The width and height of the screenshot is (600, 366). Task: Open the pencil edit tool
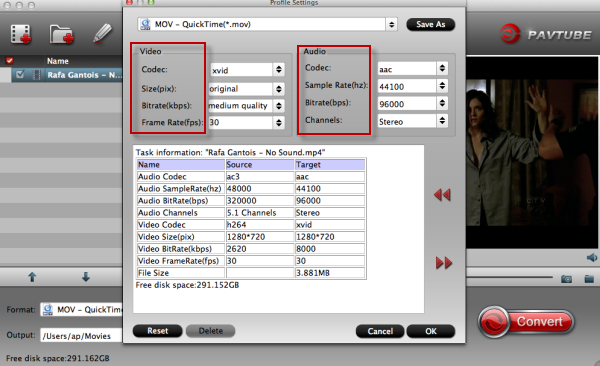pos(102,34)
